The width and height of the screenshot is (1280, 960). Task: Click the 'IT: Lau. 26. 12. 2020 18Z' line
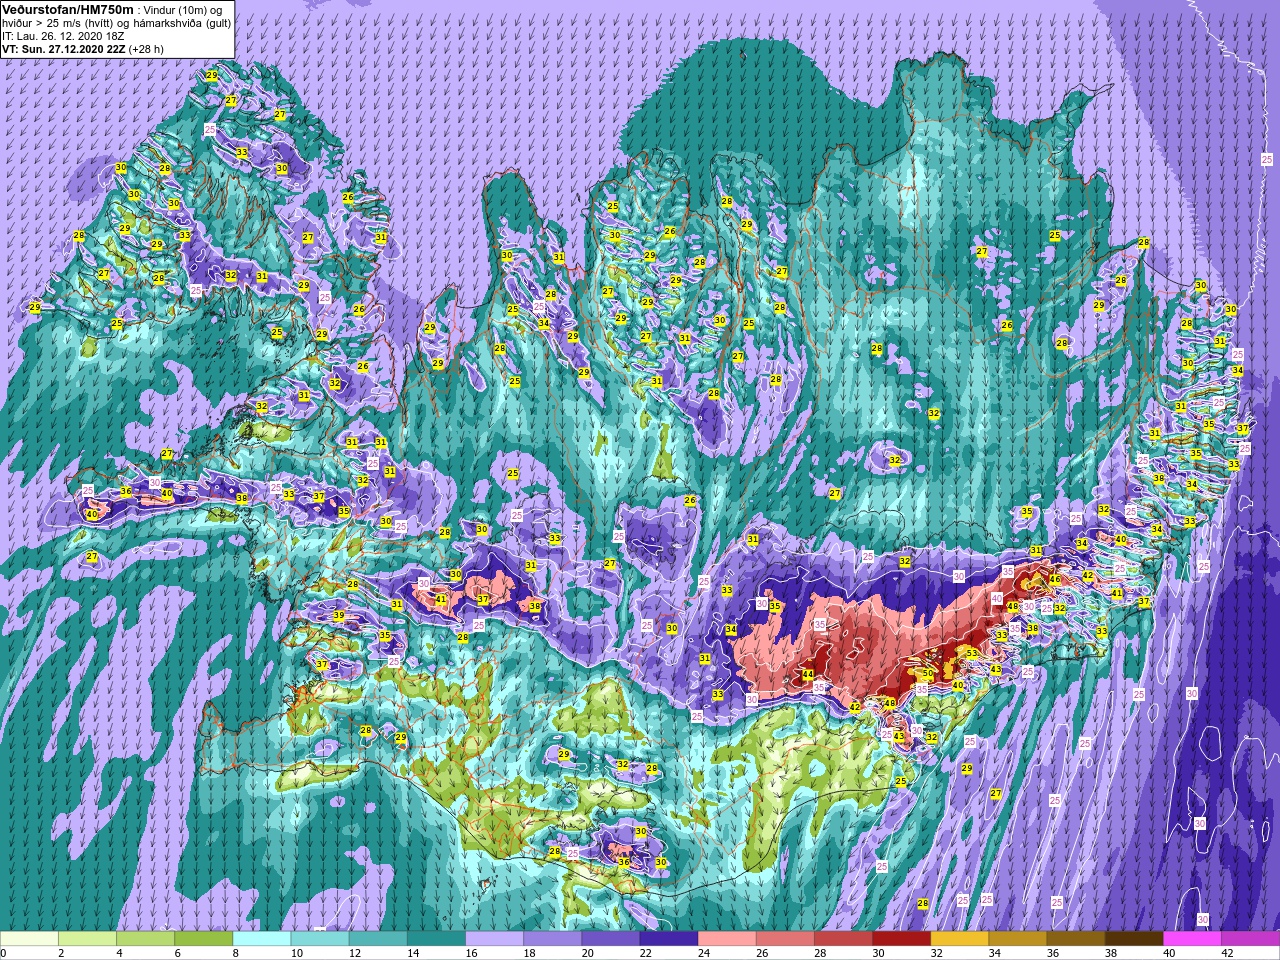(x=63, y=35)
